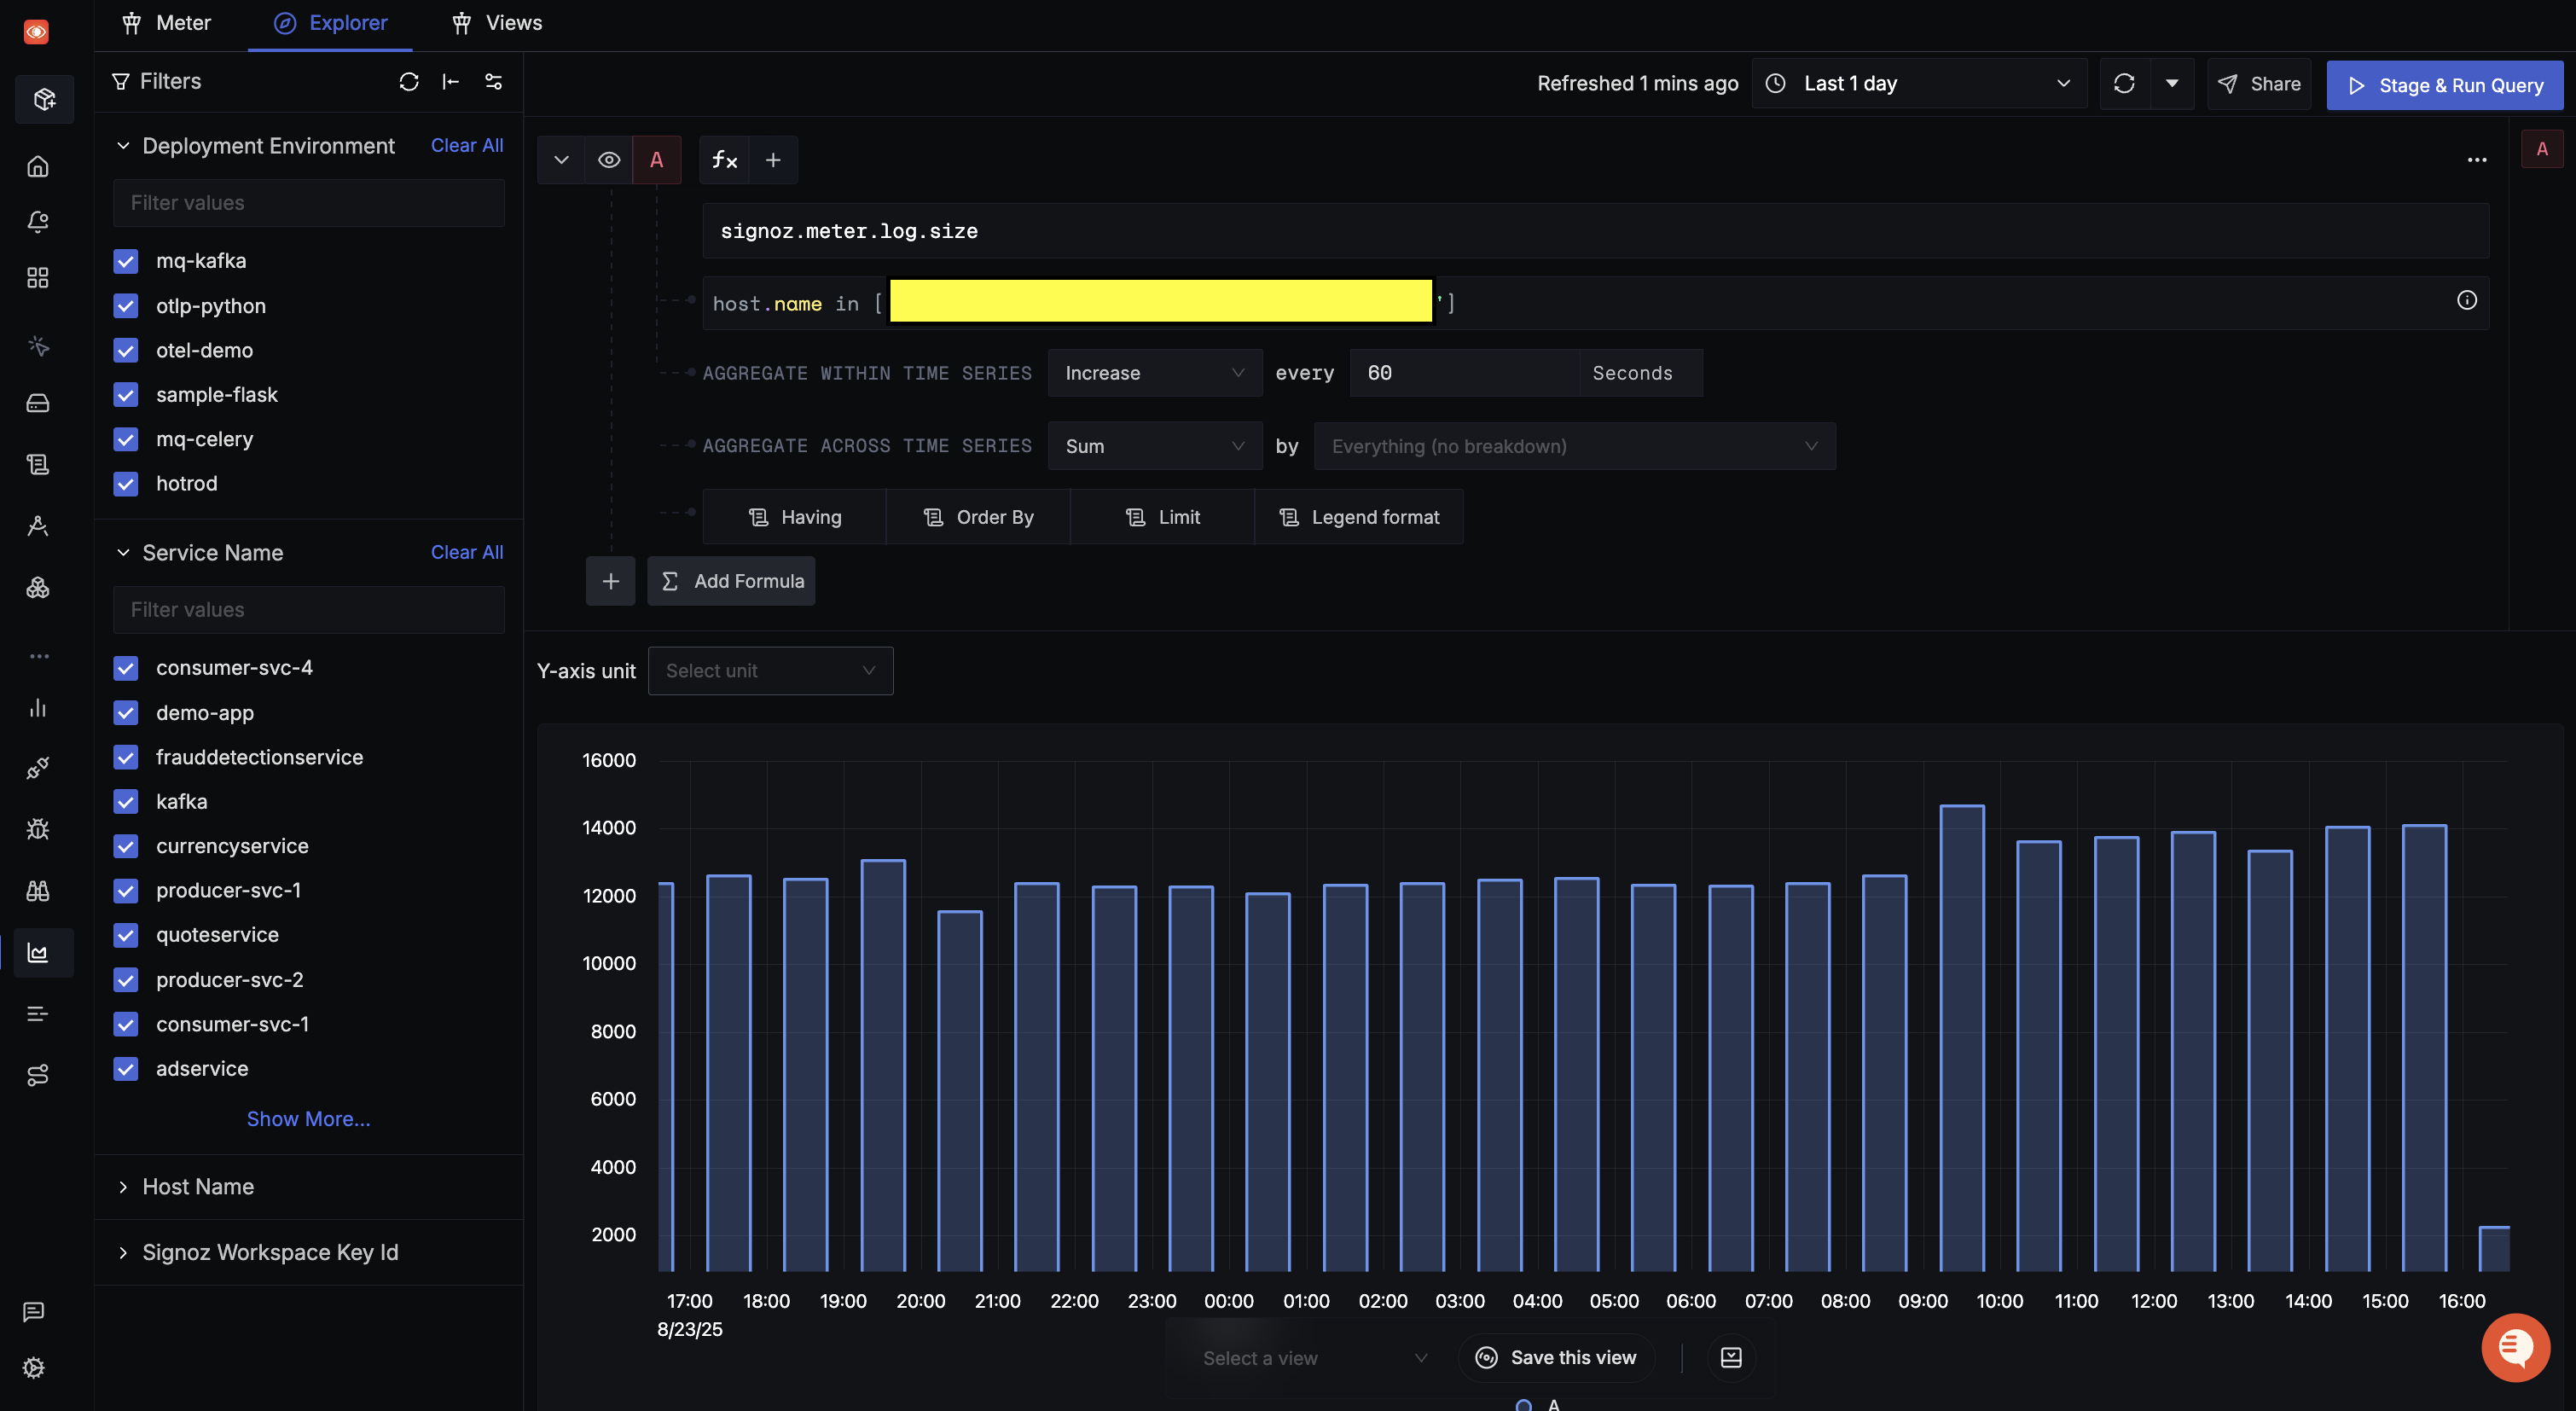The image size is (2576, 1411).
Task: Click the icon beside Save this view
Action: click(1731, 1357)
